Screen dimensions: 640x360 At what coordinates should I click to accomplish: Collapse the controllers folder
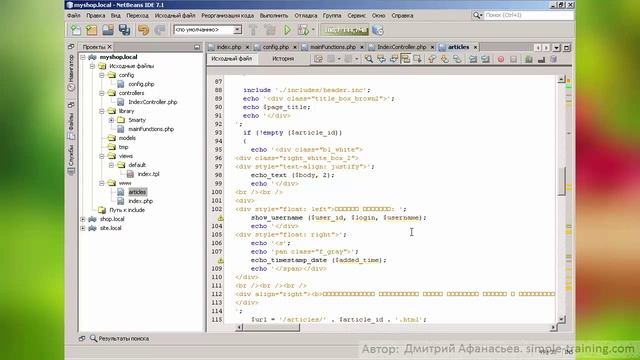coord(102,93)
